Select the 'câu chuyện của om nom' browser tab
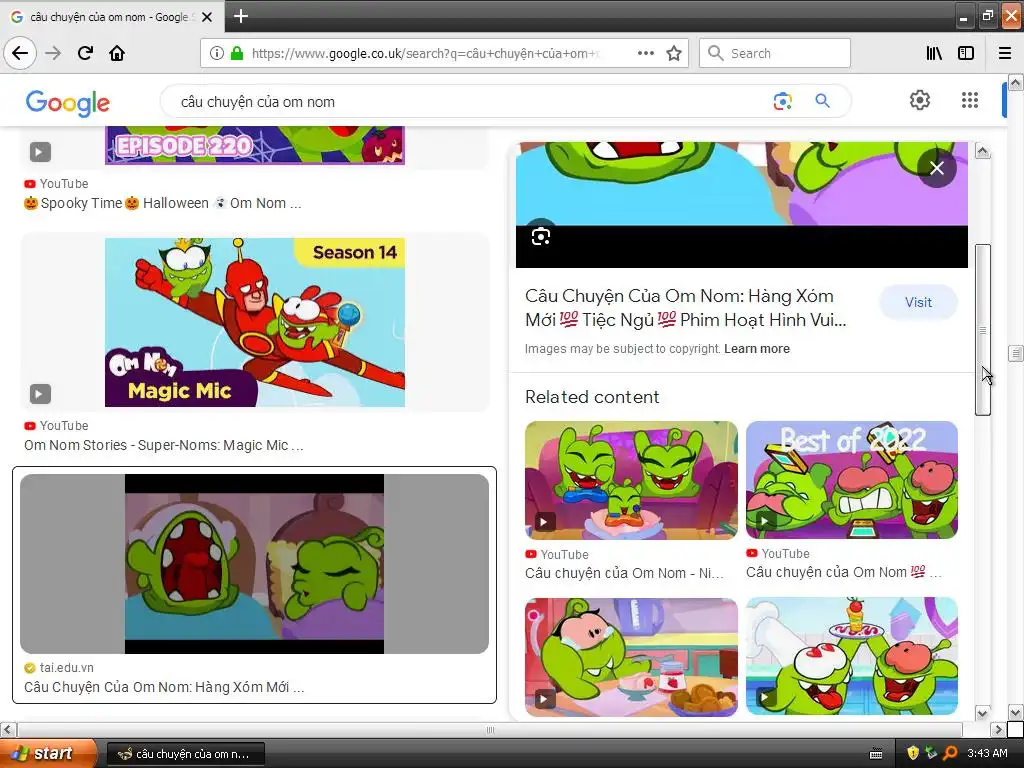This screenshot has height=768, width=1024. click(111, 17)
